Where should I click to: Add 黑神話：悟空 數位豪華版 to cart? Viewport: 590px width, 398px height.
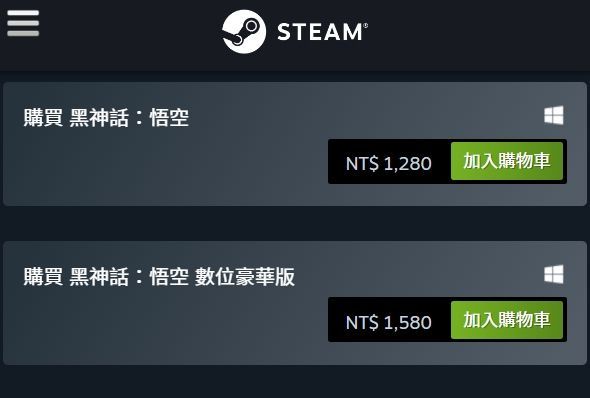[x=507, y=320]
